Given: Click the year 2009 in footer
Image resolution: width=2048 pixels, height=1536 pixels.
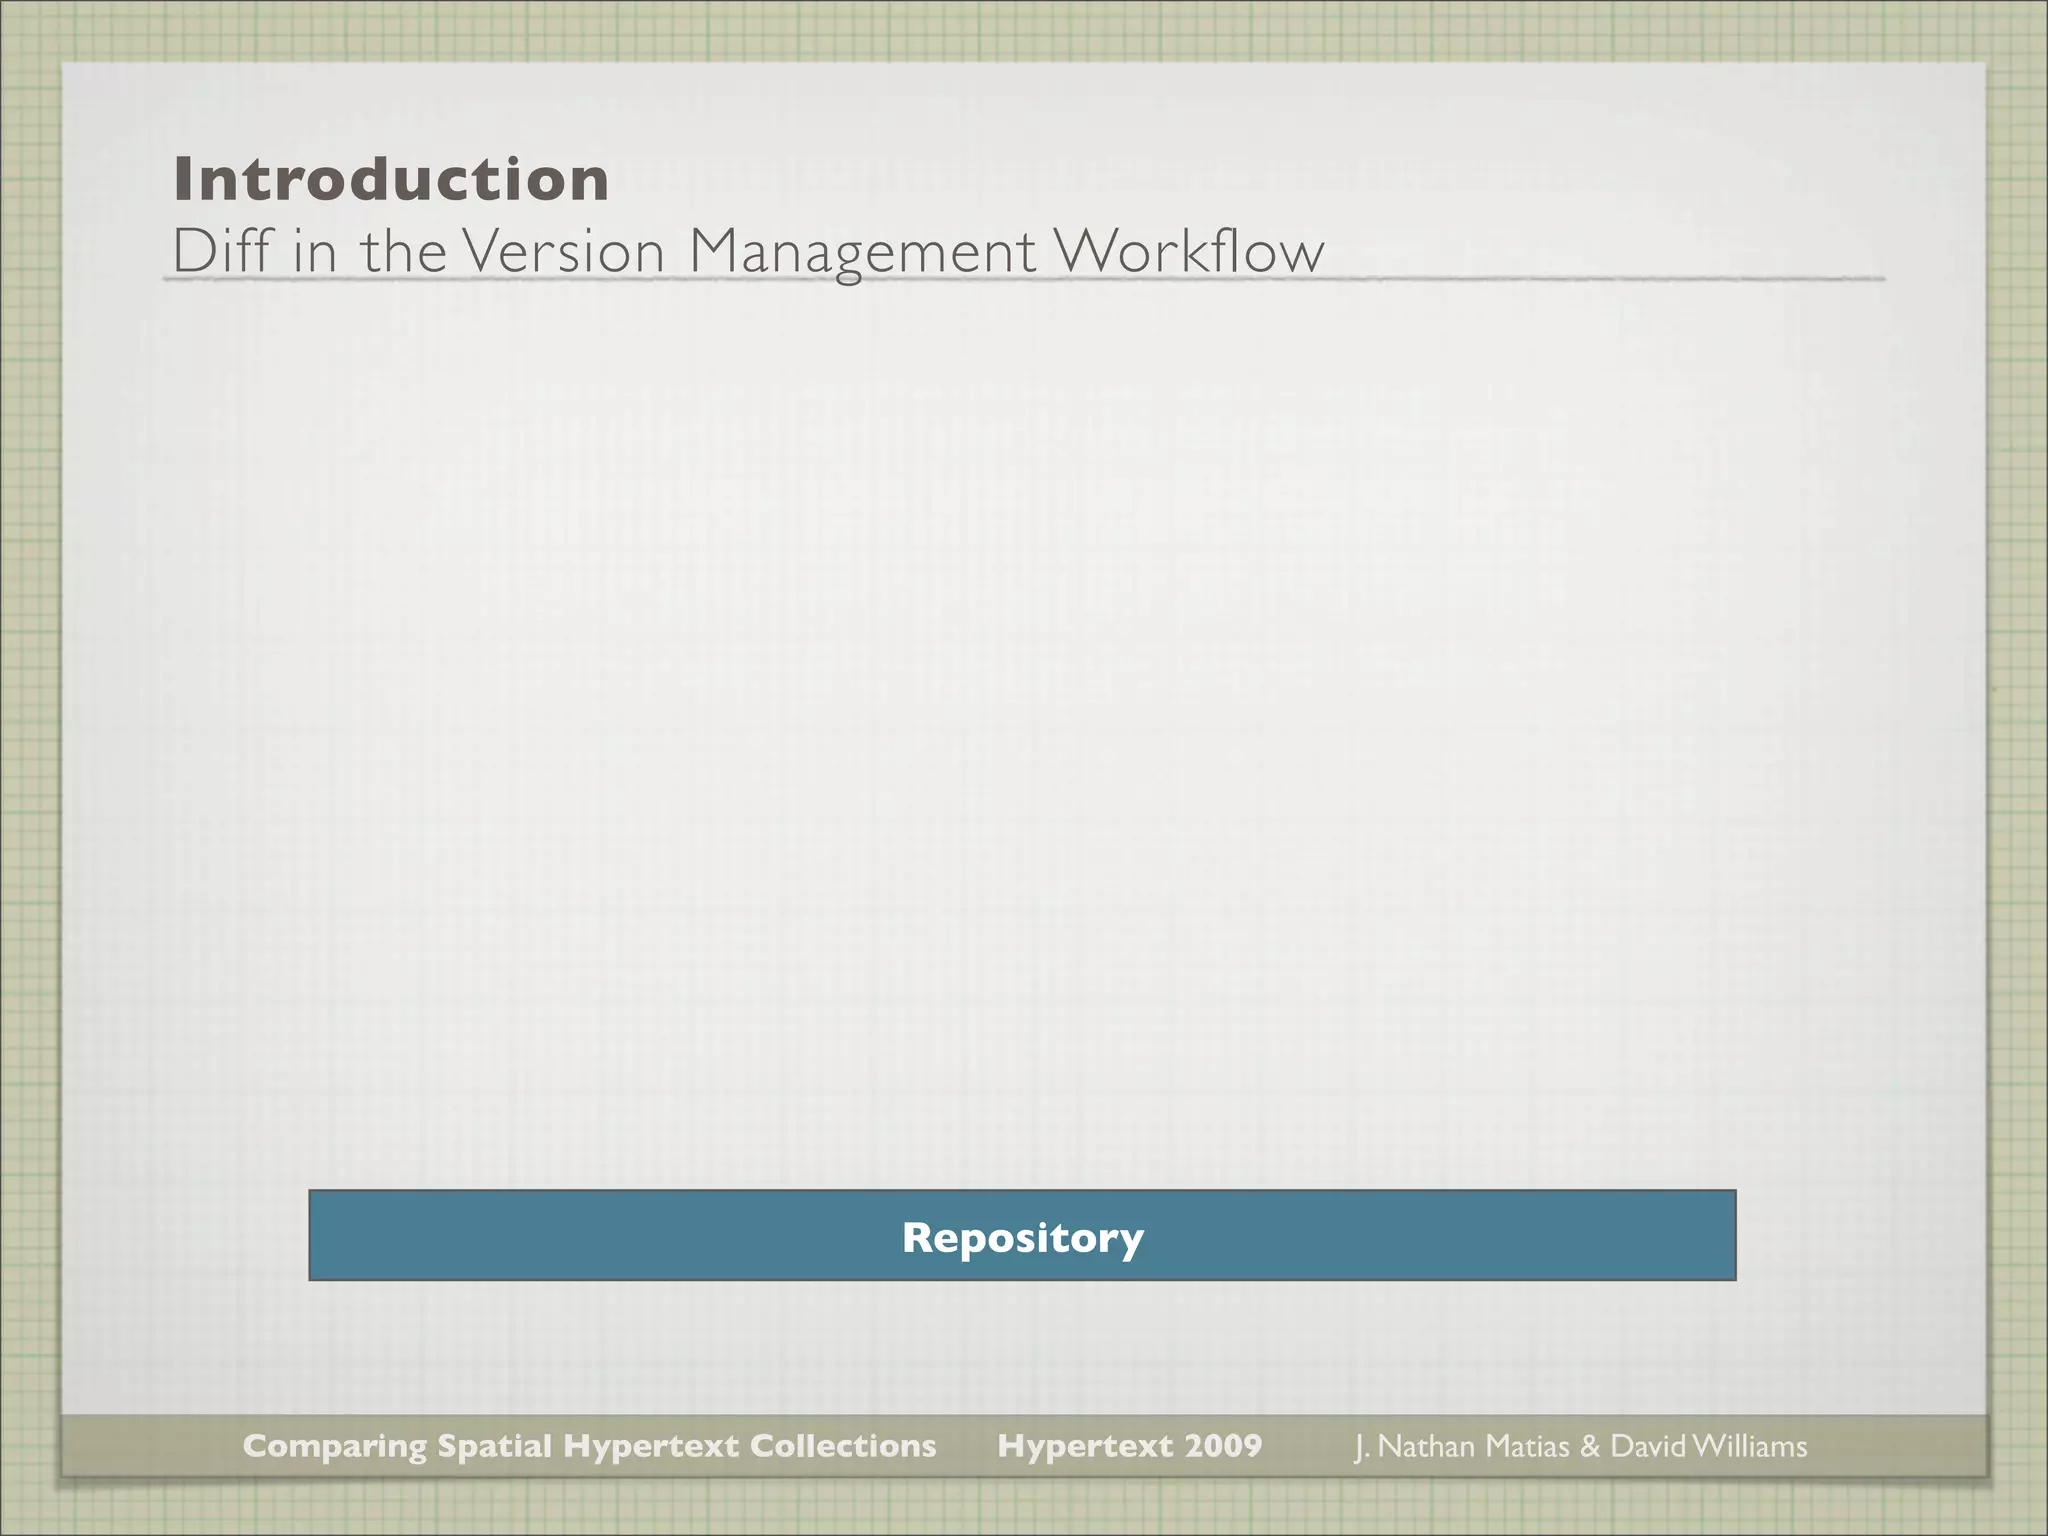Looking at the screenshot, I should point(1223,1446).
